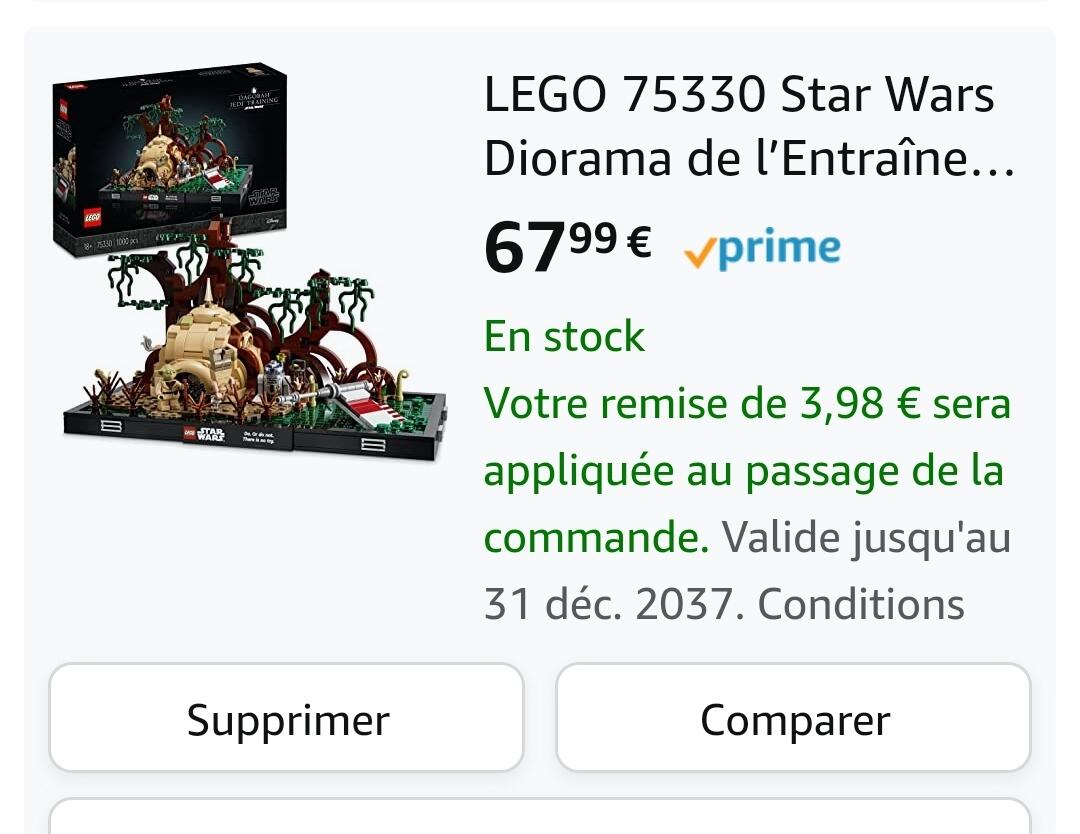Click the built Dagobah diorama model image

256,344
